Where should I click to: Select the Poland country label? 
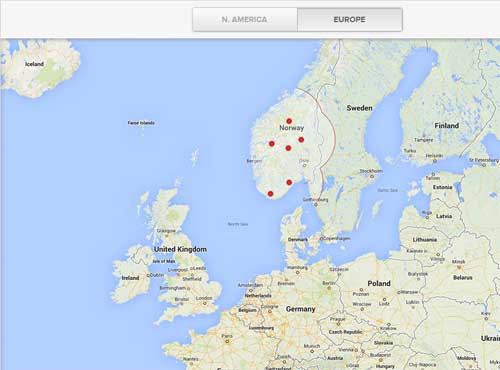click(x=379, y=283)
